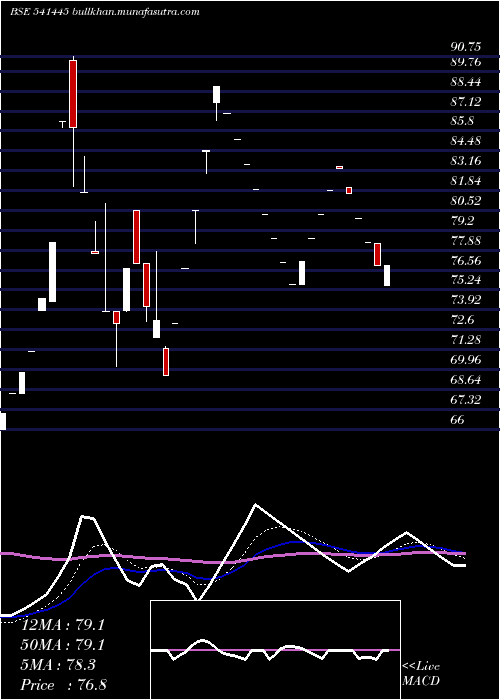Click the <<Live MACD label
Viewport: 500px width, 700px height.
point(421,673)
